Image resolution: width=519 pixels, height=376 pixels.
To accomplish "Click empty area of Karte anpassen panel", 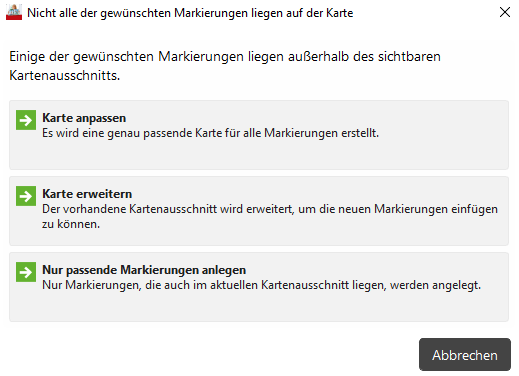I will [259, 154].
